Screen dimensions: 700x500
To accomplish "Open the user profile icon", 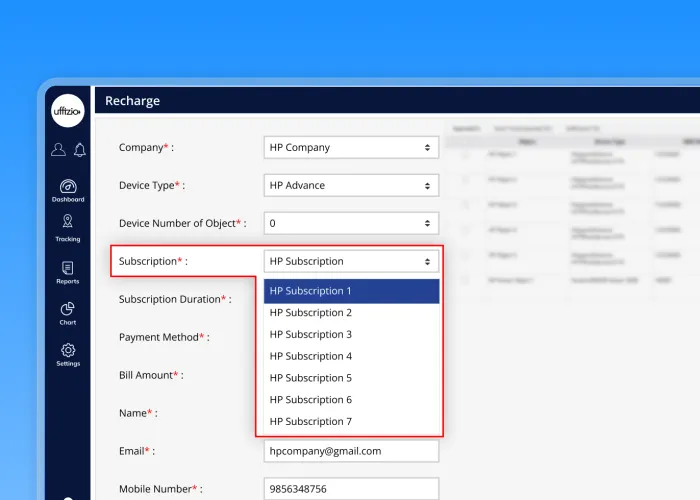I will point(59,150).
